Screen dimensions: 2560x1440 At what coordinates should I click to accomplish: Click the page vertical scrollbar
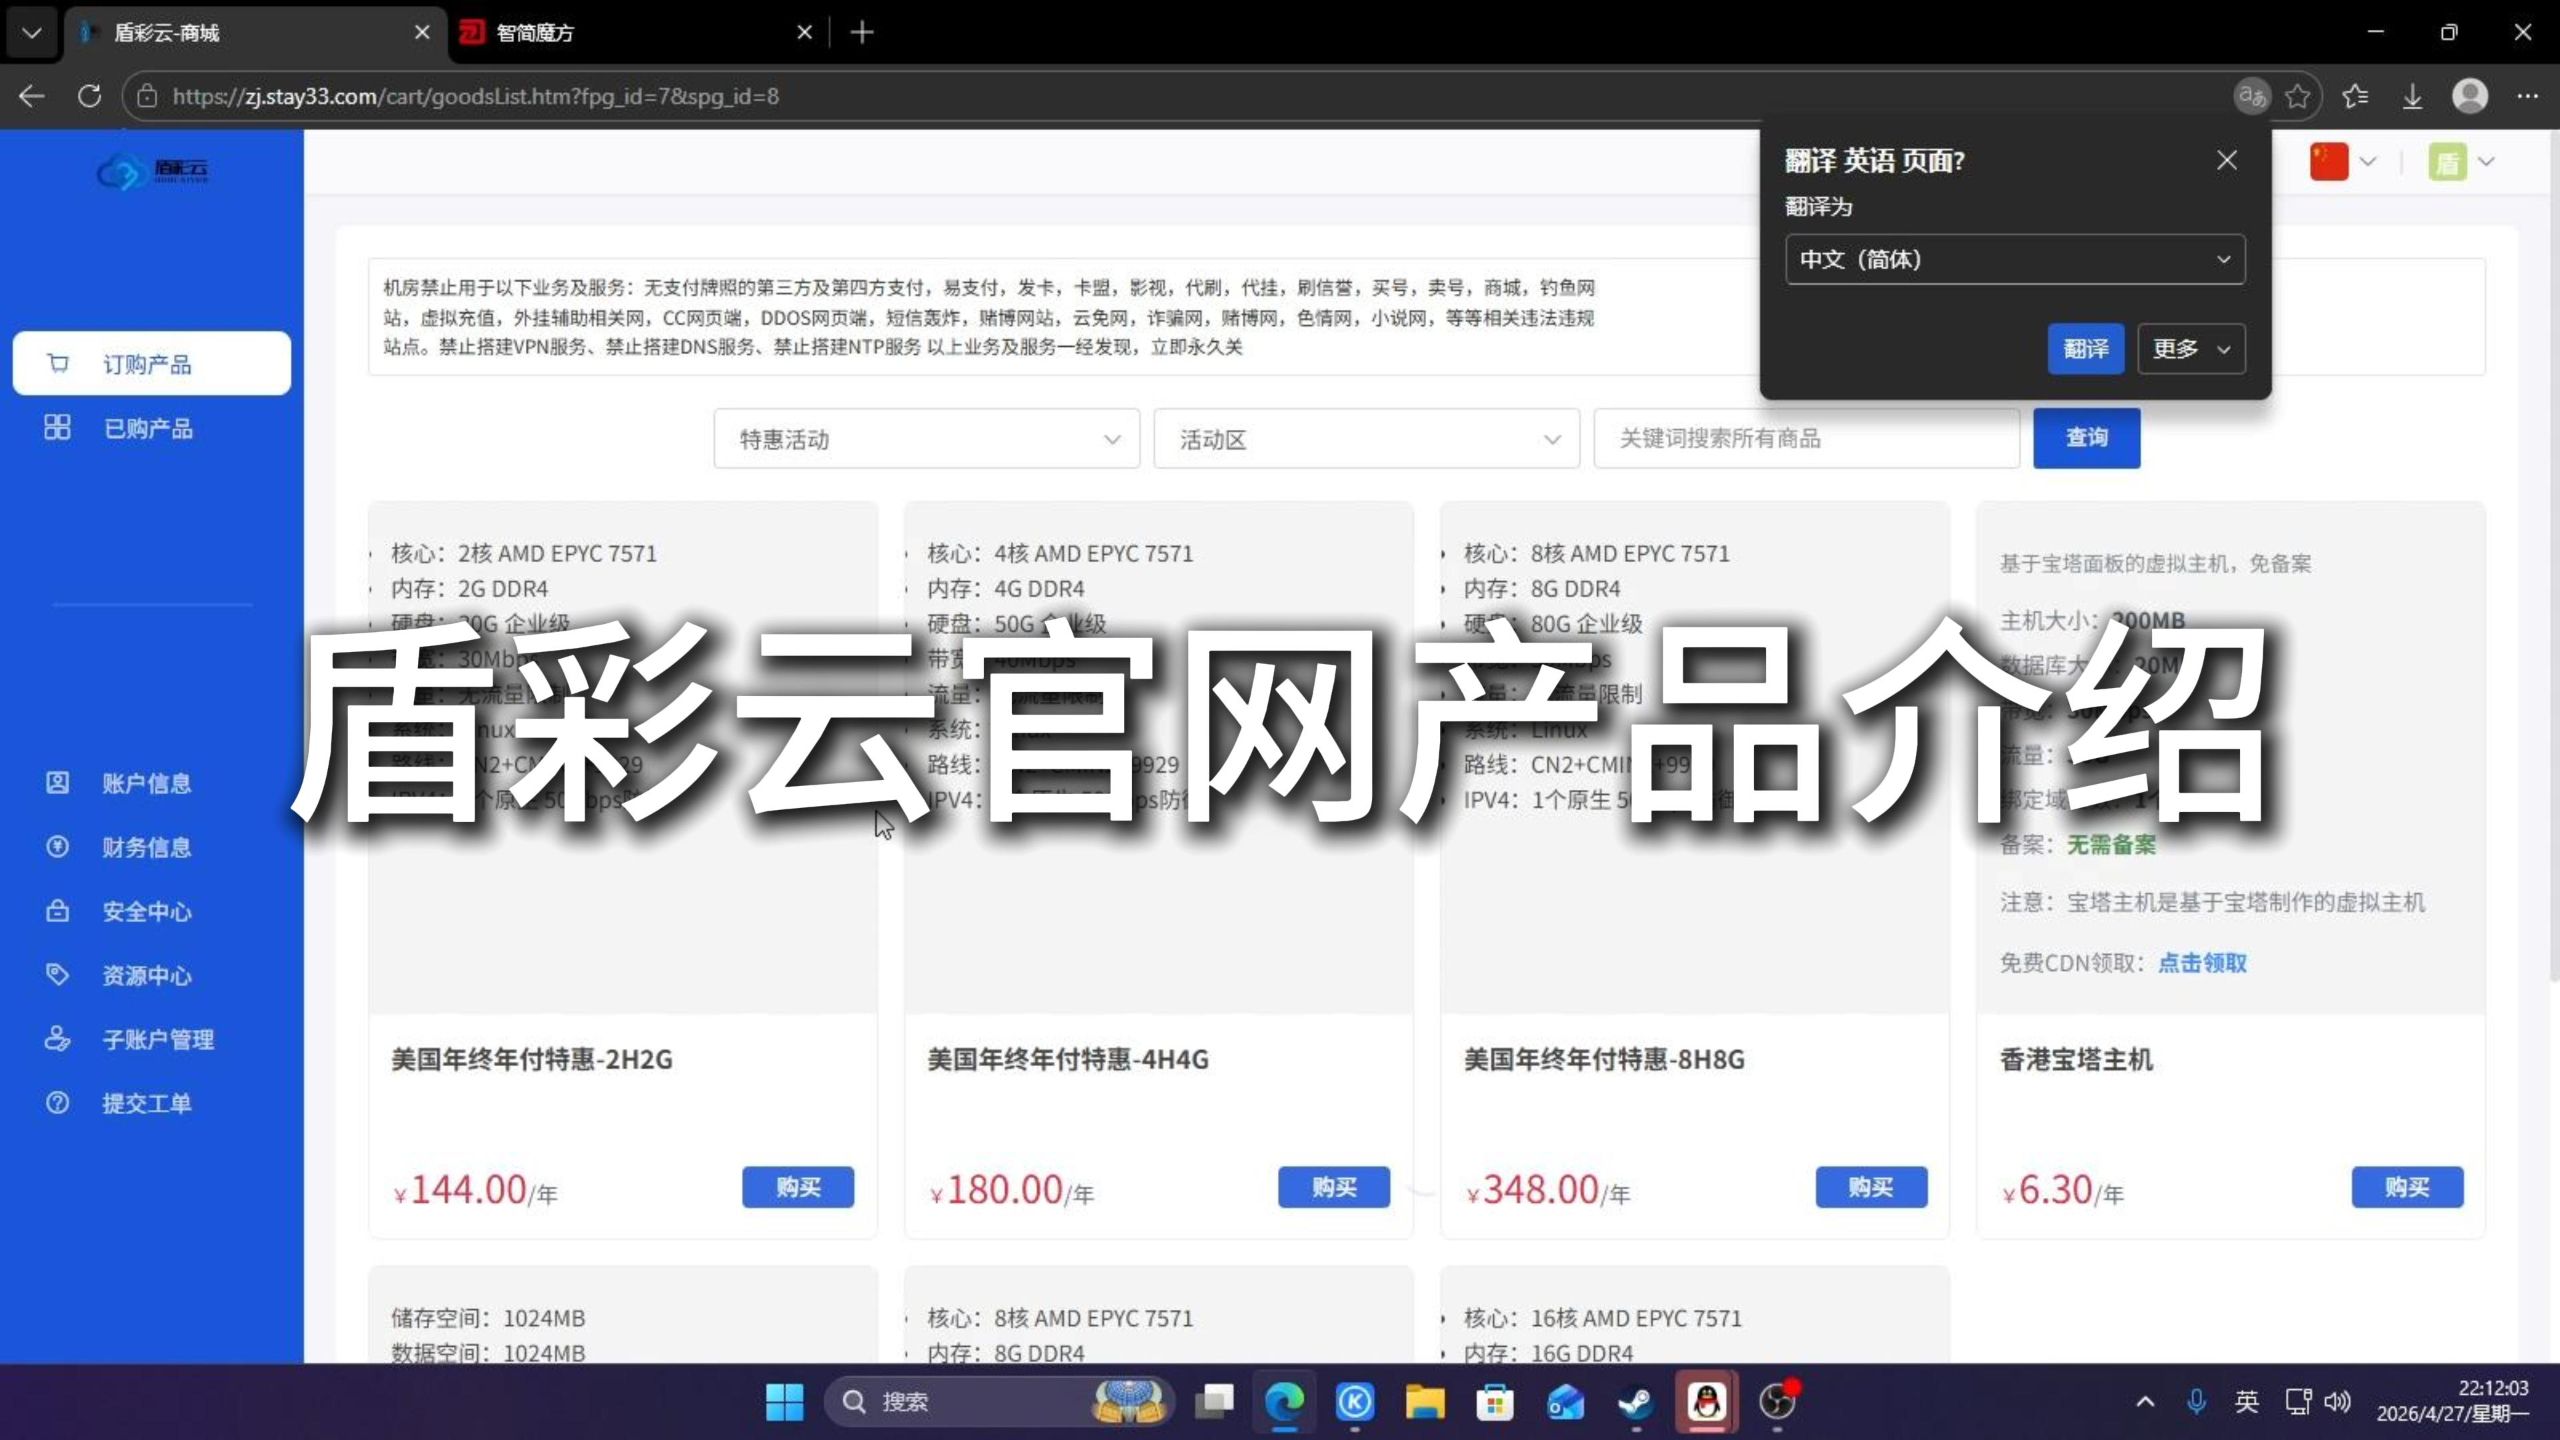[2553, 560]
